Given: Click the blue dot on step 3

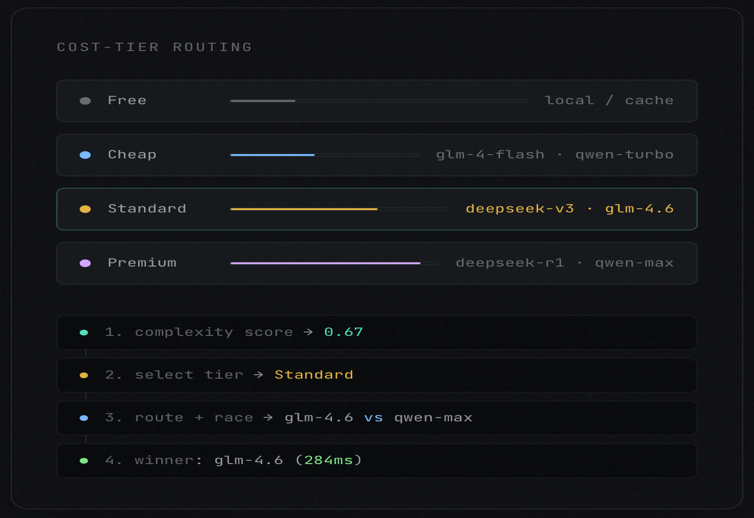Looking at the screenshot, I should pyautogui.click(x=84, y=418).
